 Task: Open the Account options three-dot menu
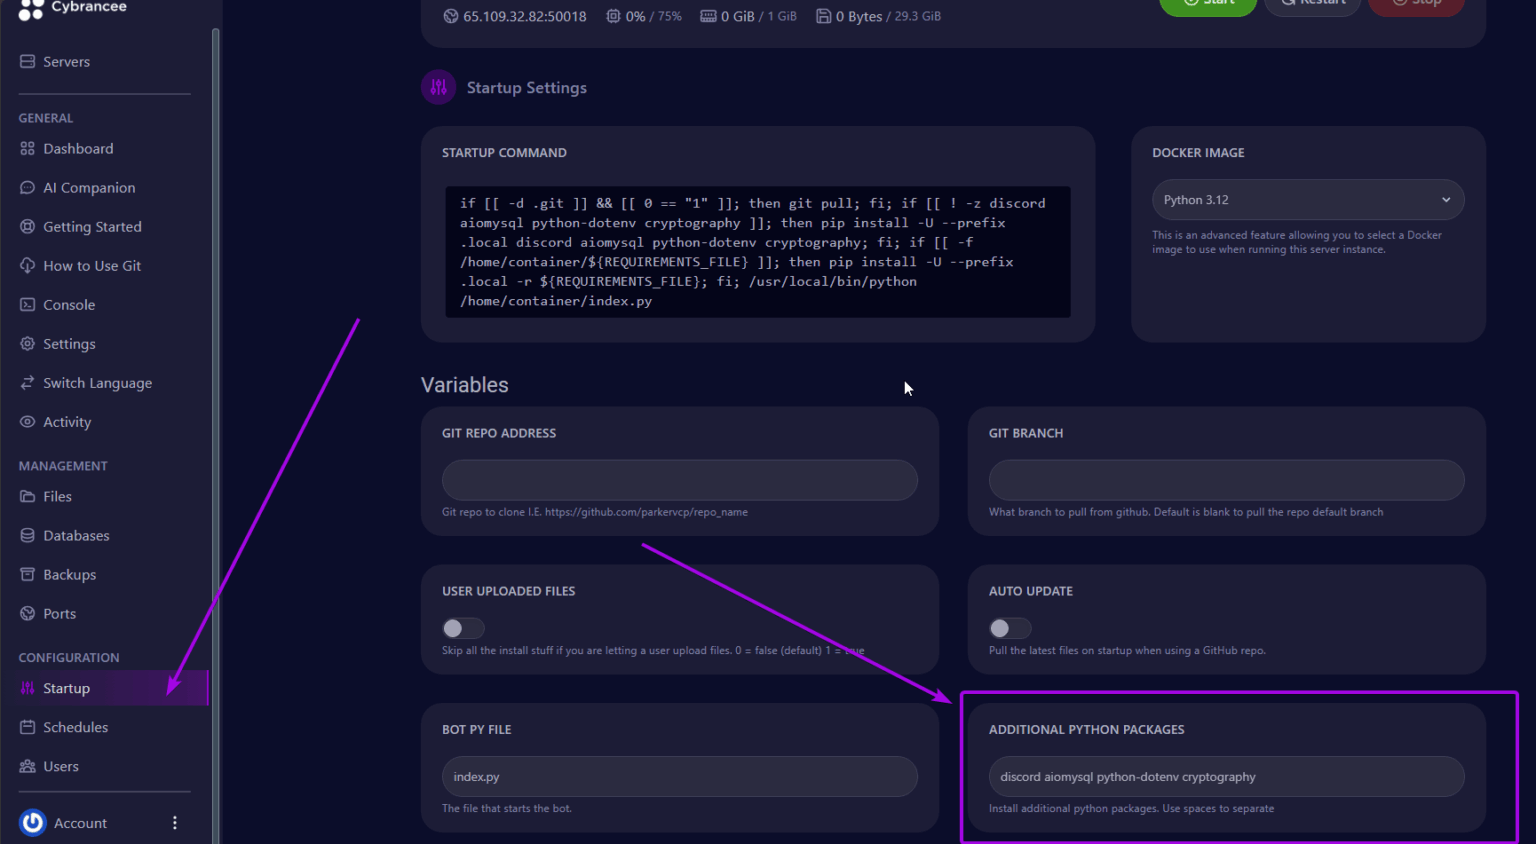point(175,822)
